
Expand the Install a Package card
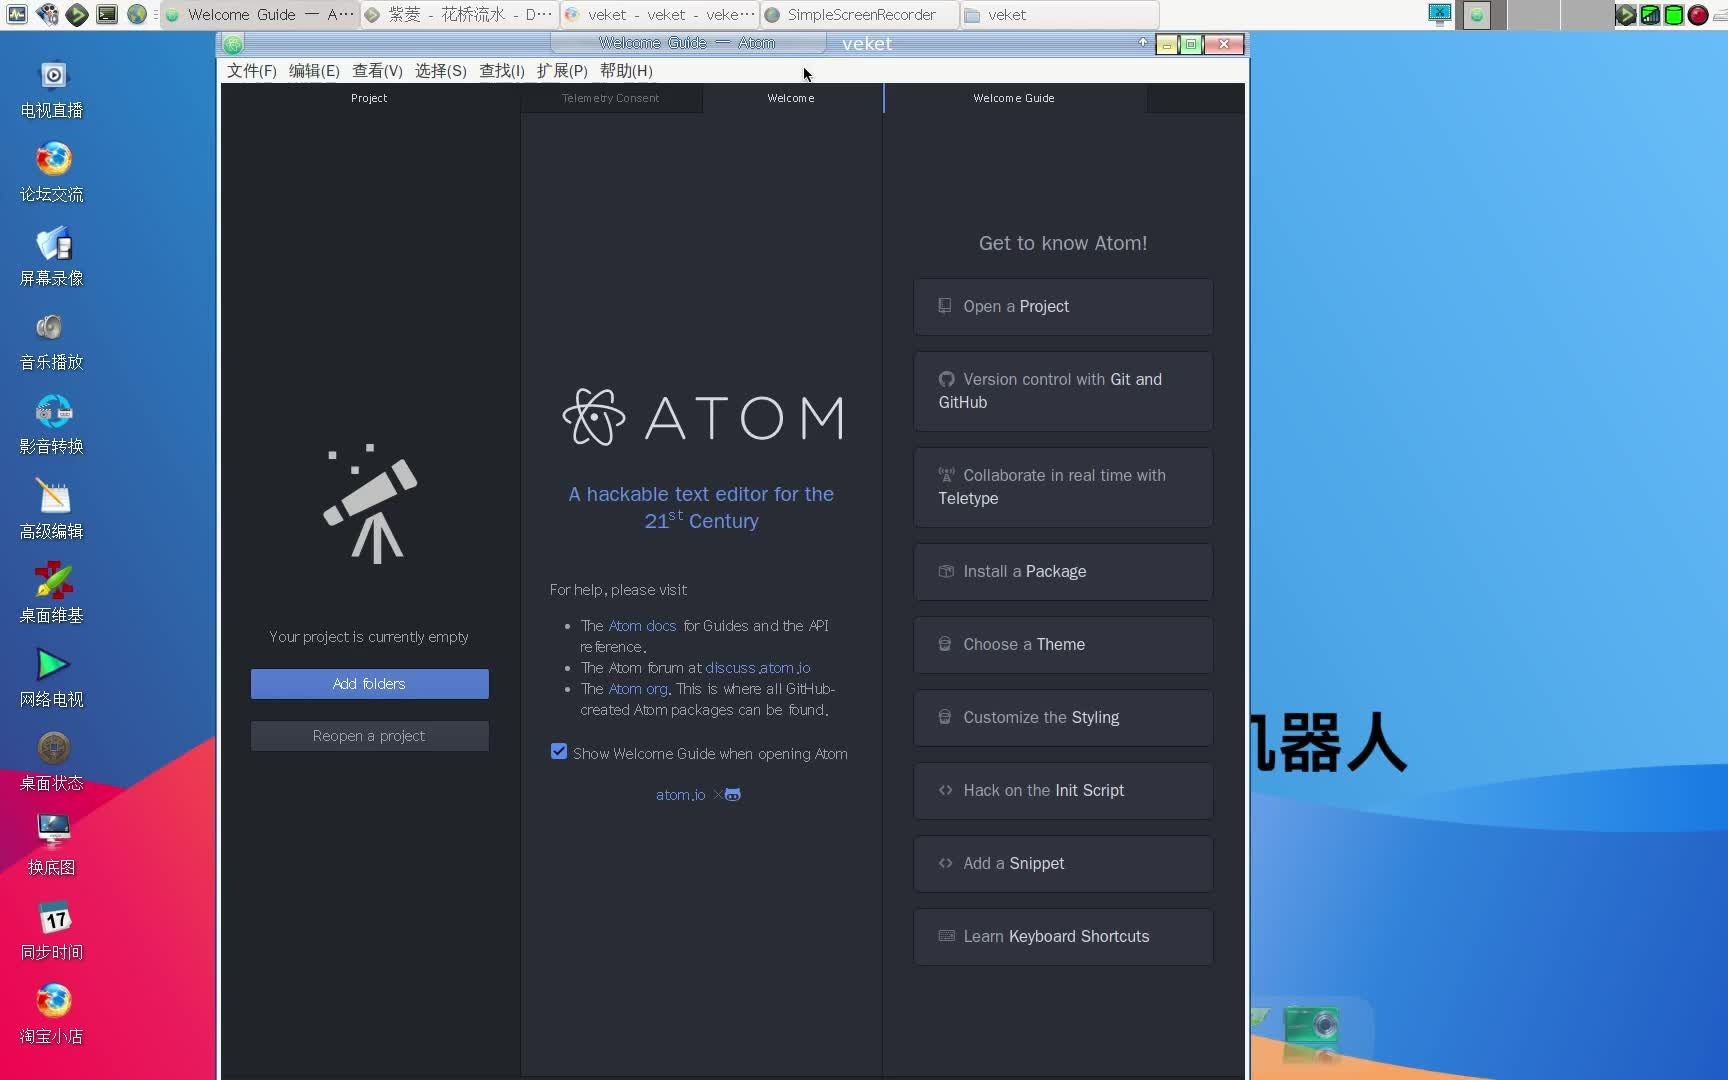coord(1063,572)
